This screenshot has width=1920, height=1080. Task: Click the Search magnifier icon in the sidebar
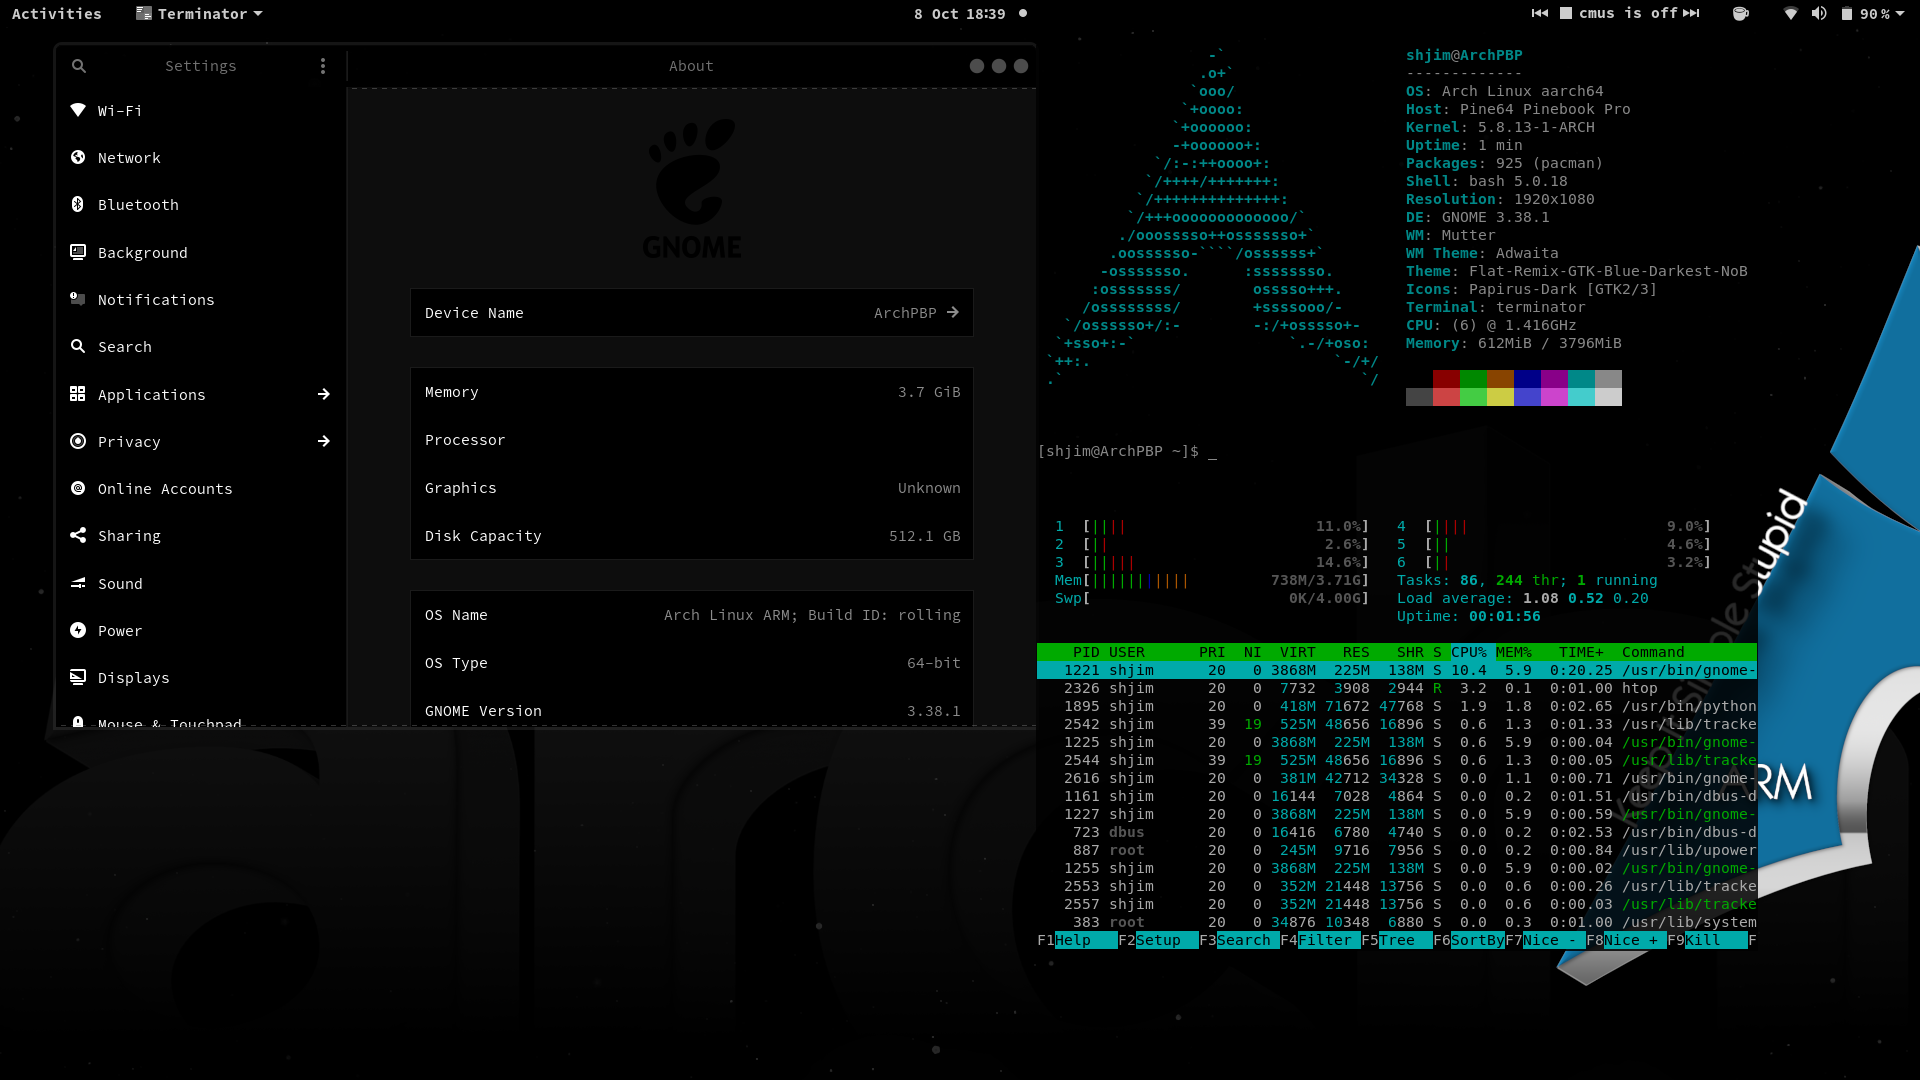click(x=78, y=346)
